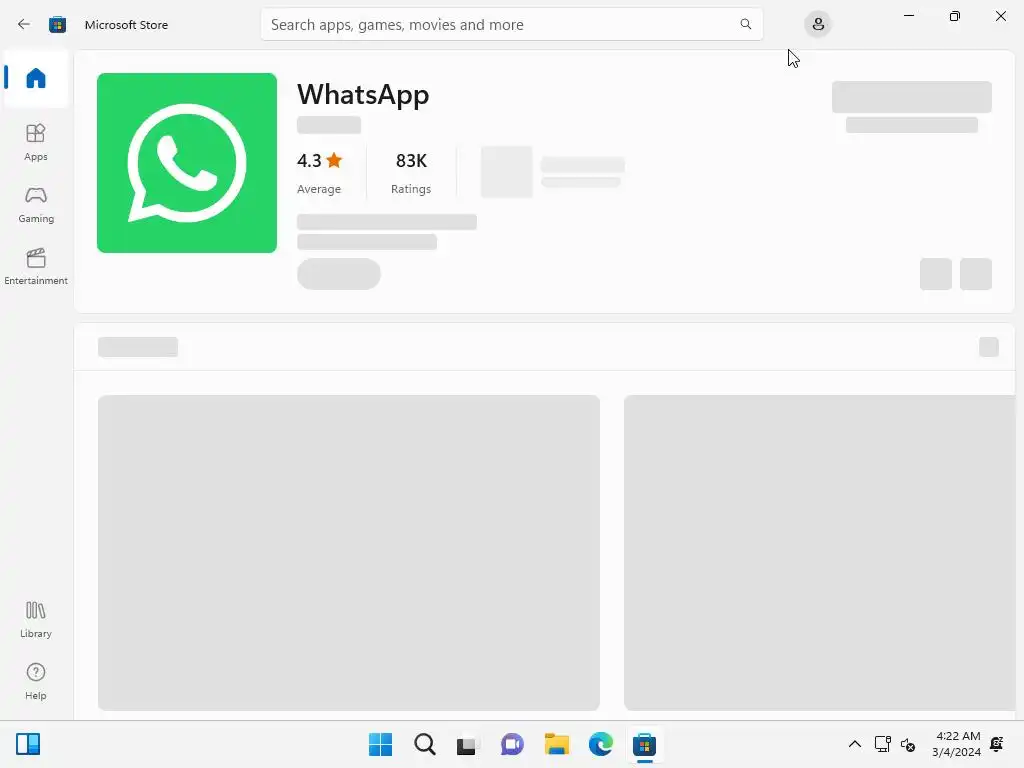Screen dimensions: 1024x768
Task: Show hidden system tray icons
Action: pyautogui.click(x=854, y=744)
